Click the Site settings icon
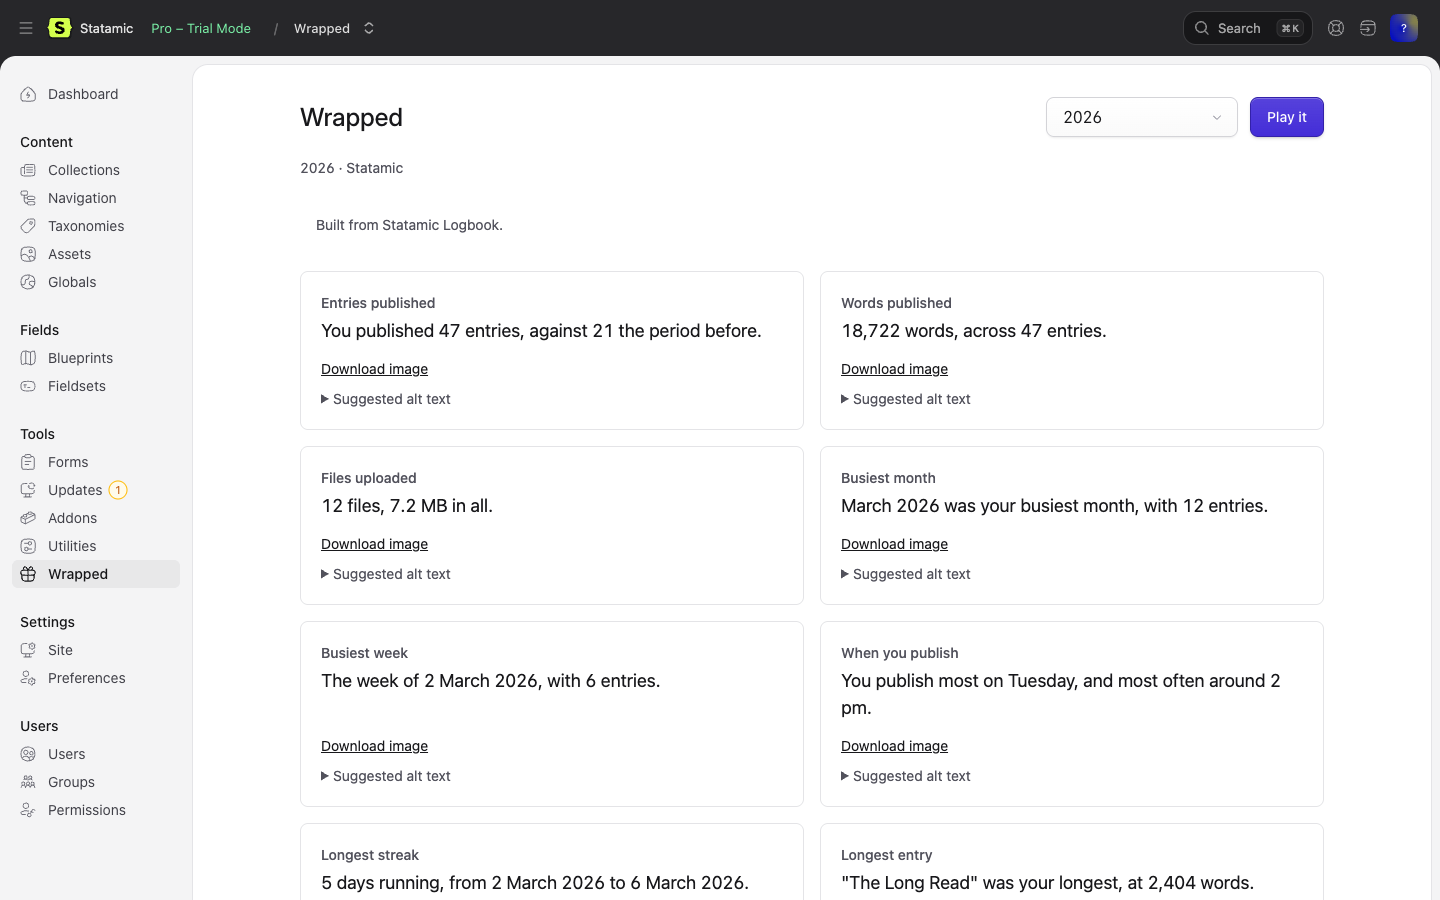Image resolution: width=1440 pixels, height=900 pixels. pyautogui.click(x=28, y=650)
